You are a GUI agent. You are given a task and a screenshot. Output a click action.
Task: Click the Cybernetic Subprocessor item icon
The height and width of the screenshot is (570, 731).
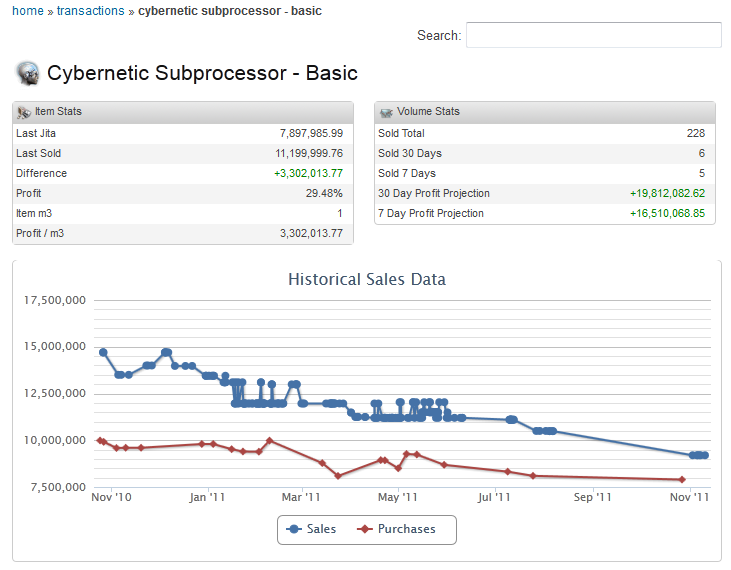28,73
